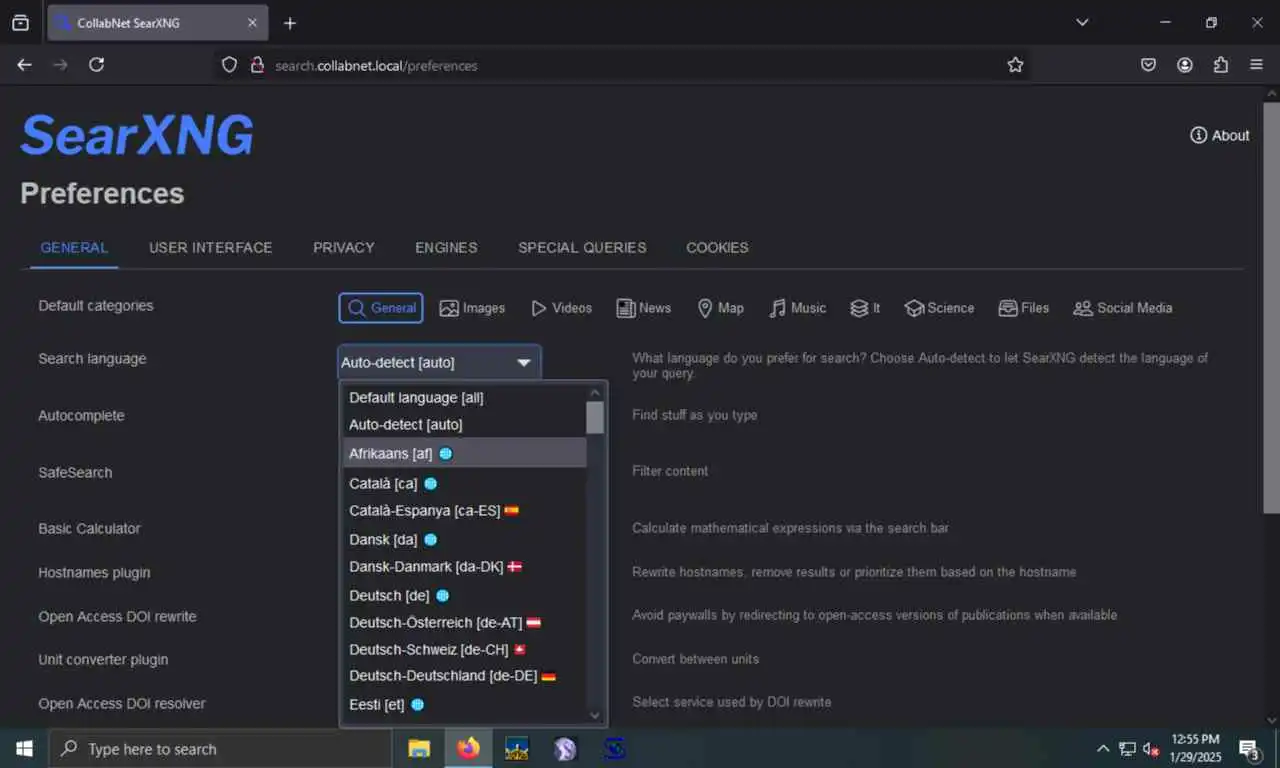Switch to the General preferences tab
Image resolution: width=1280 pixels, height=768 pixels.
point(74,247)
